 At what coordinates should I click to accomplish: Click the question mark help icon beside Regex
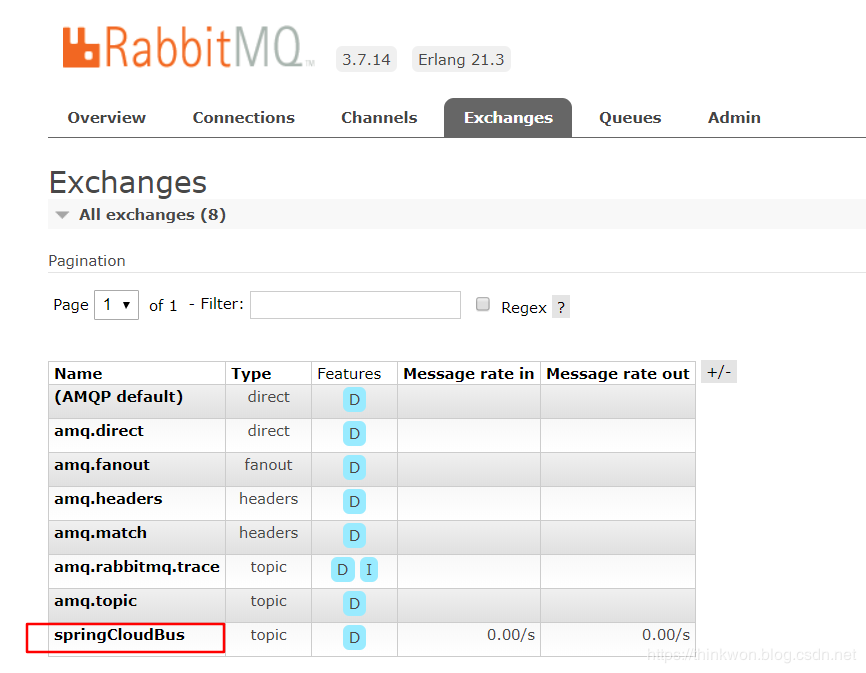(x=561, y=307)
